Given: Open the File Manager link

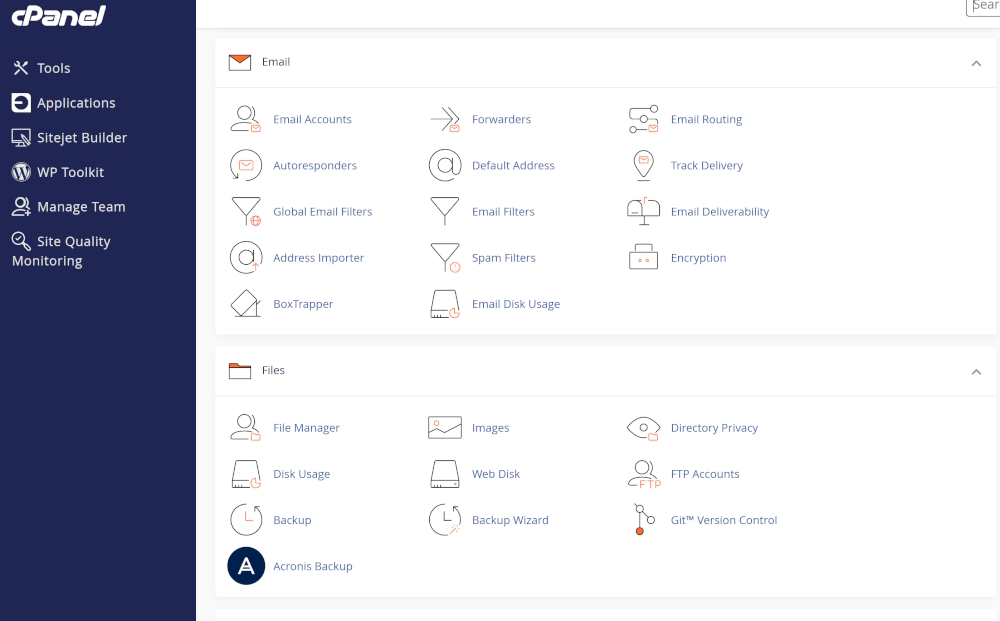Looking at the screenshot, I should (306, 428).
